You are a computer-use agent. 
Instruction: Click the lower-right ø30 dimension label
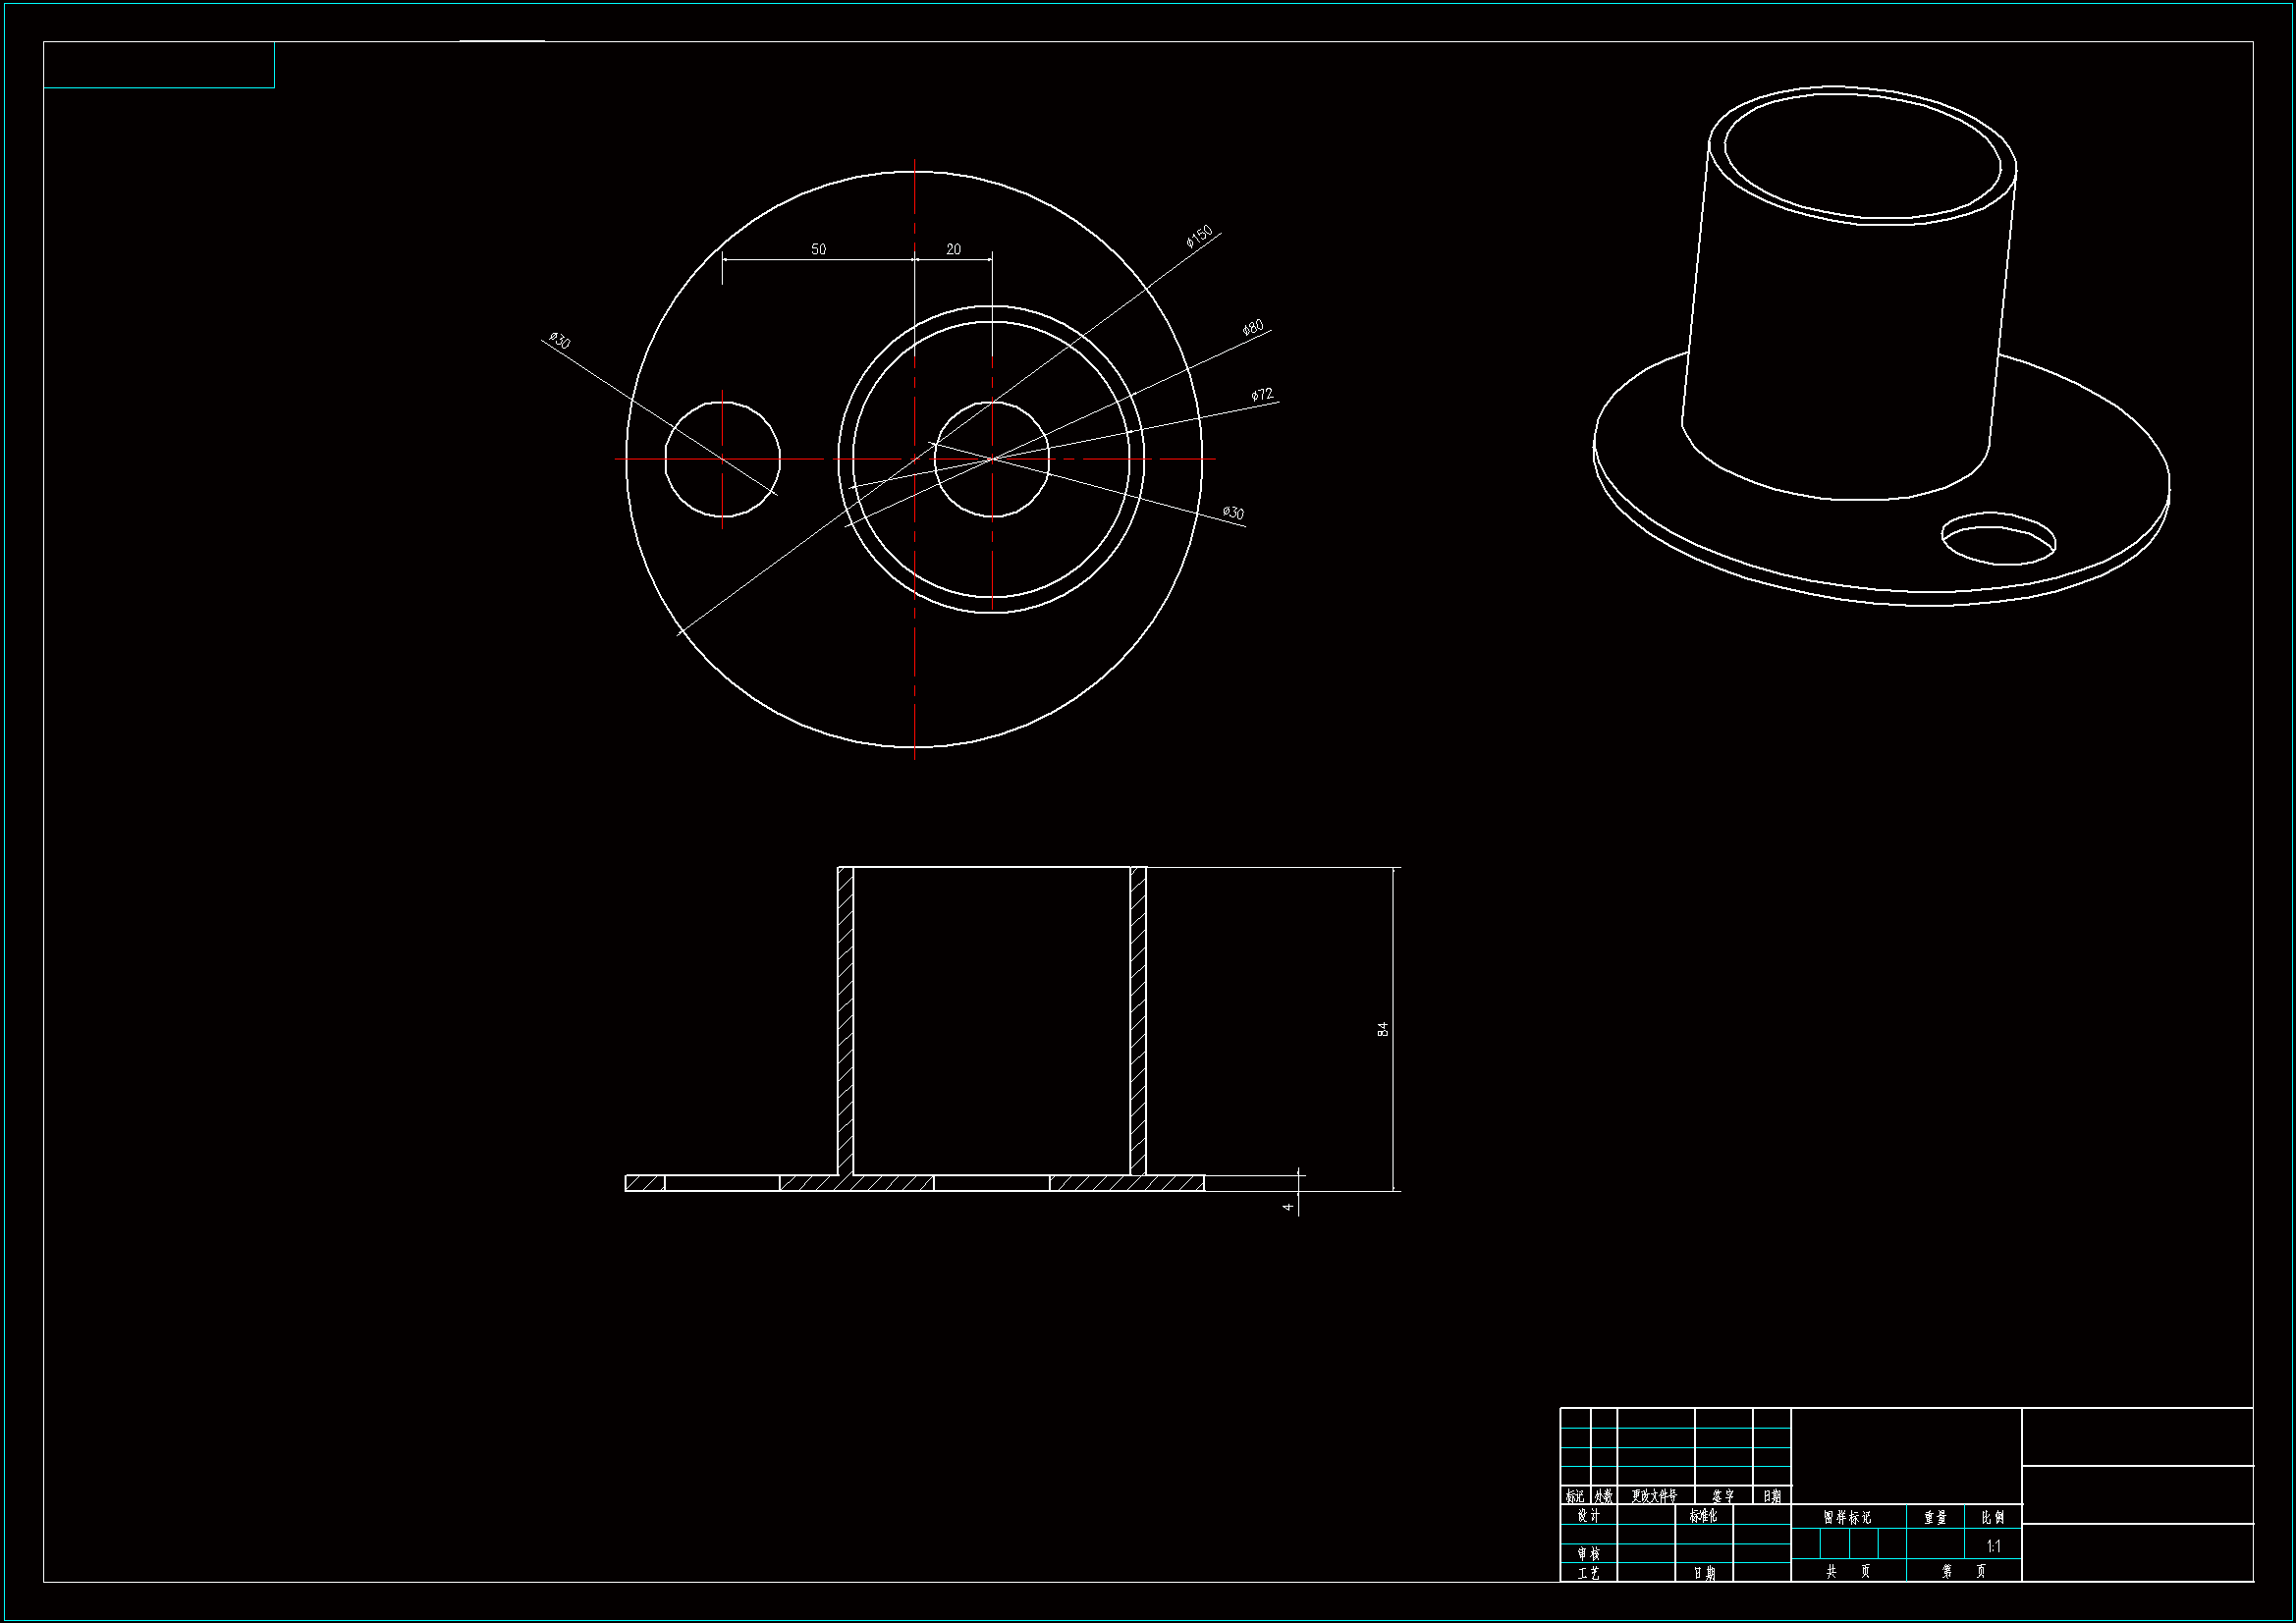(1234, 513)
